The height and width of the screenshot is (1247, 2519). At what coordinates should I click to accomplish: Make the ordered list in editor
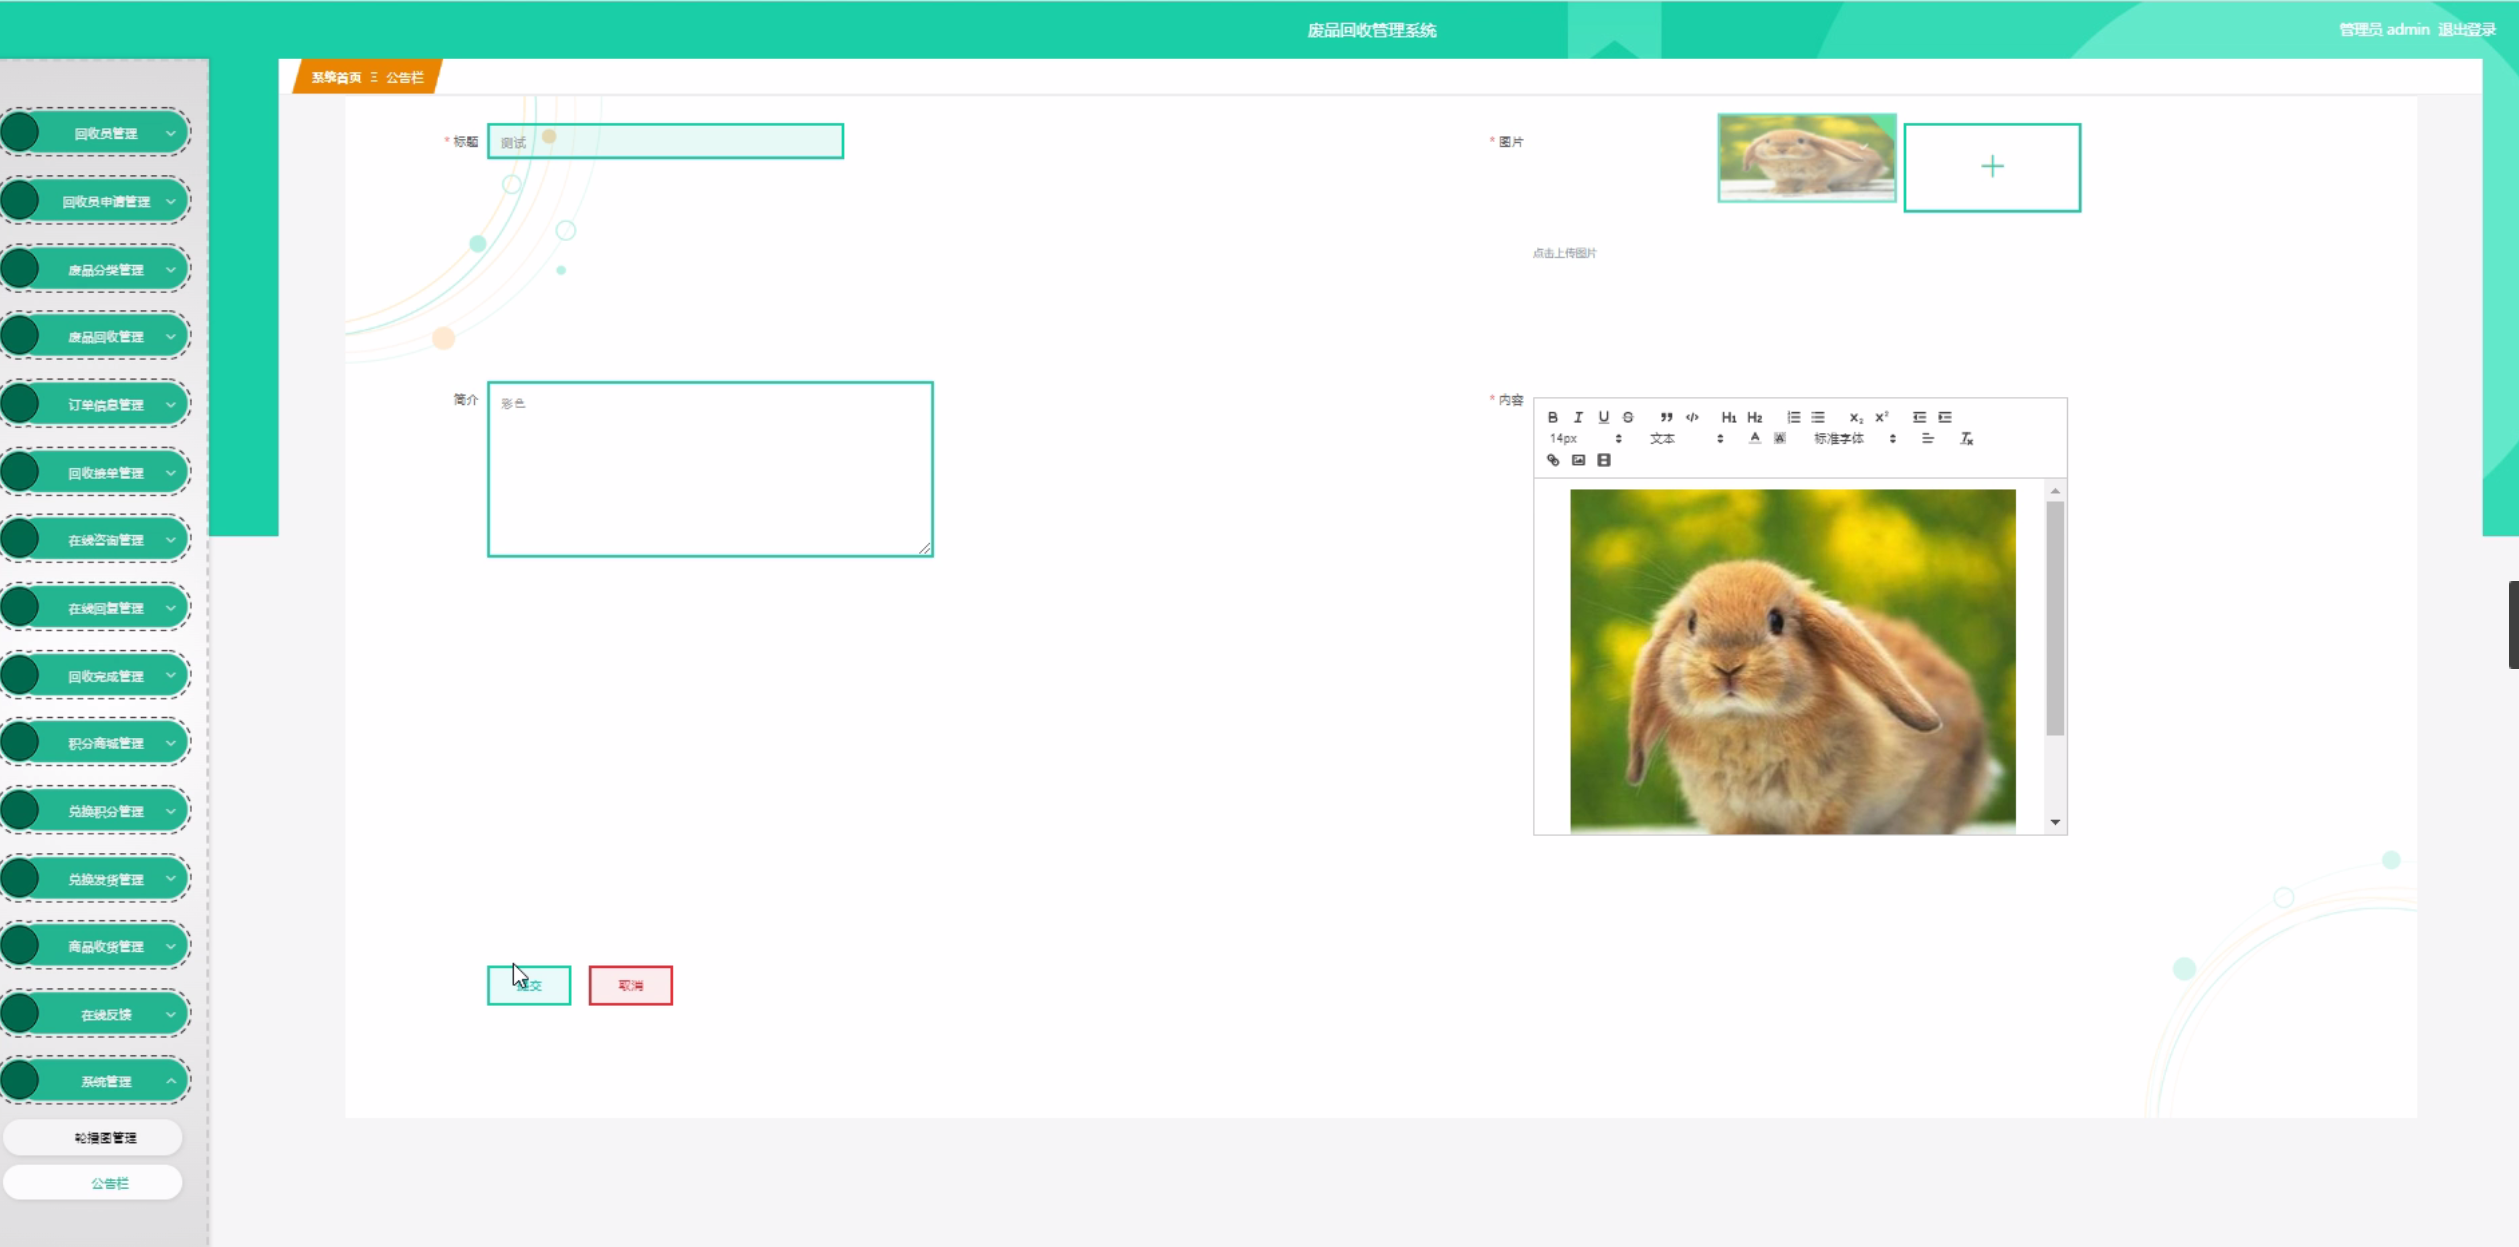[x=1793, y=417]
